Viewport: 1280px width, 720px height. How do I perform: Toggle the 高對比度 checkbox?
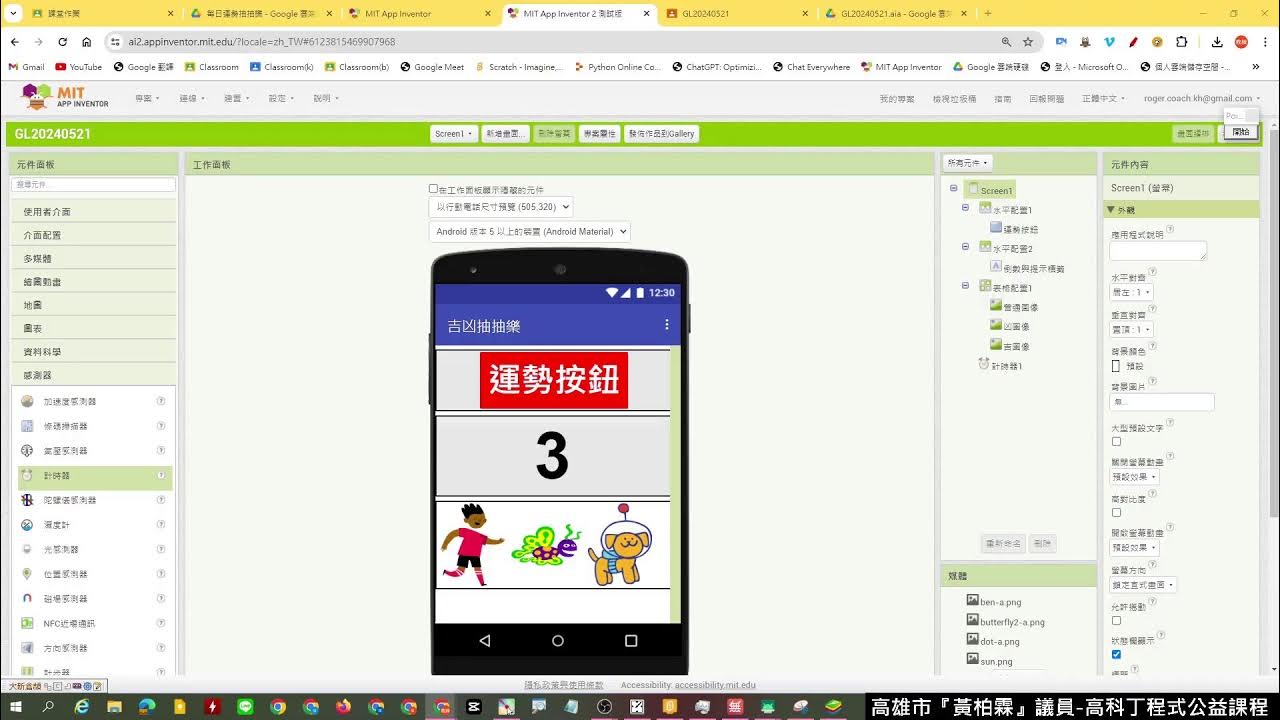click(x=1116, y=512)
